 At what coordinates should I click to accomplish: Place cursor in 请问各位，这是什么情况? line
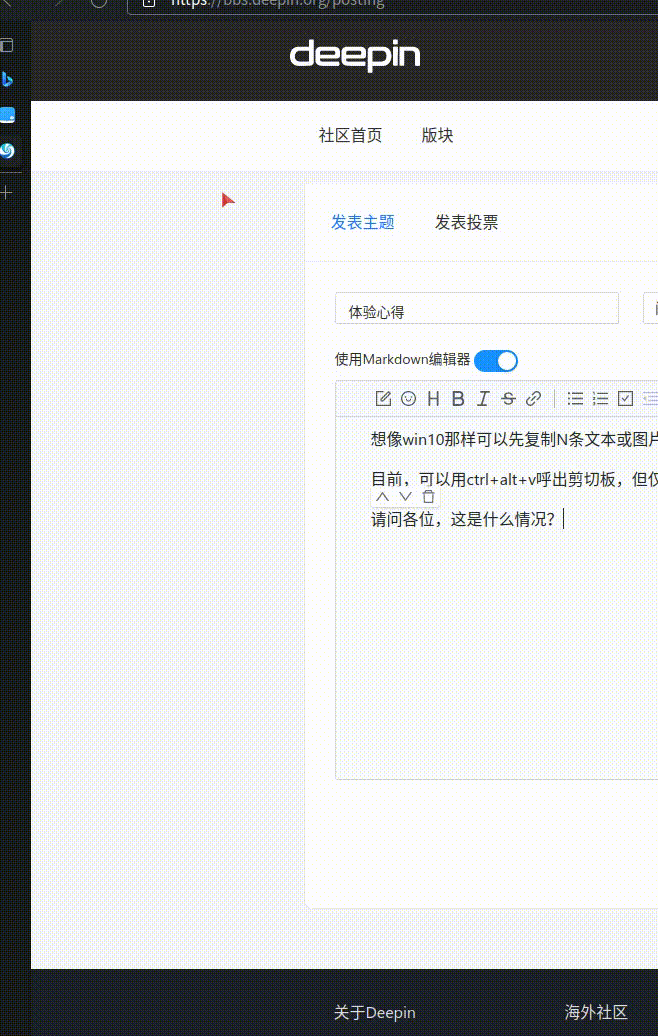pos(463,519)
